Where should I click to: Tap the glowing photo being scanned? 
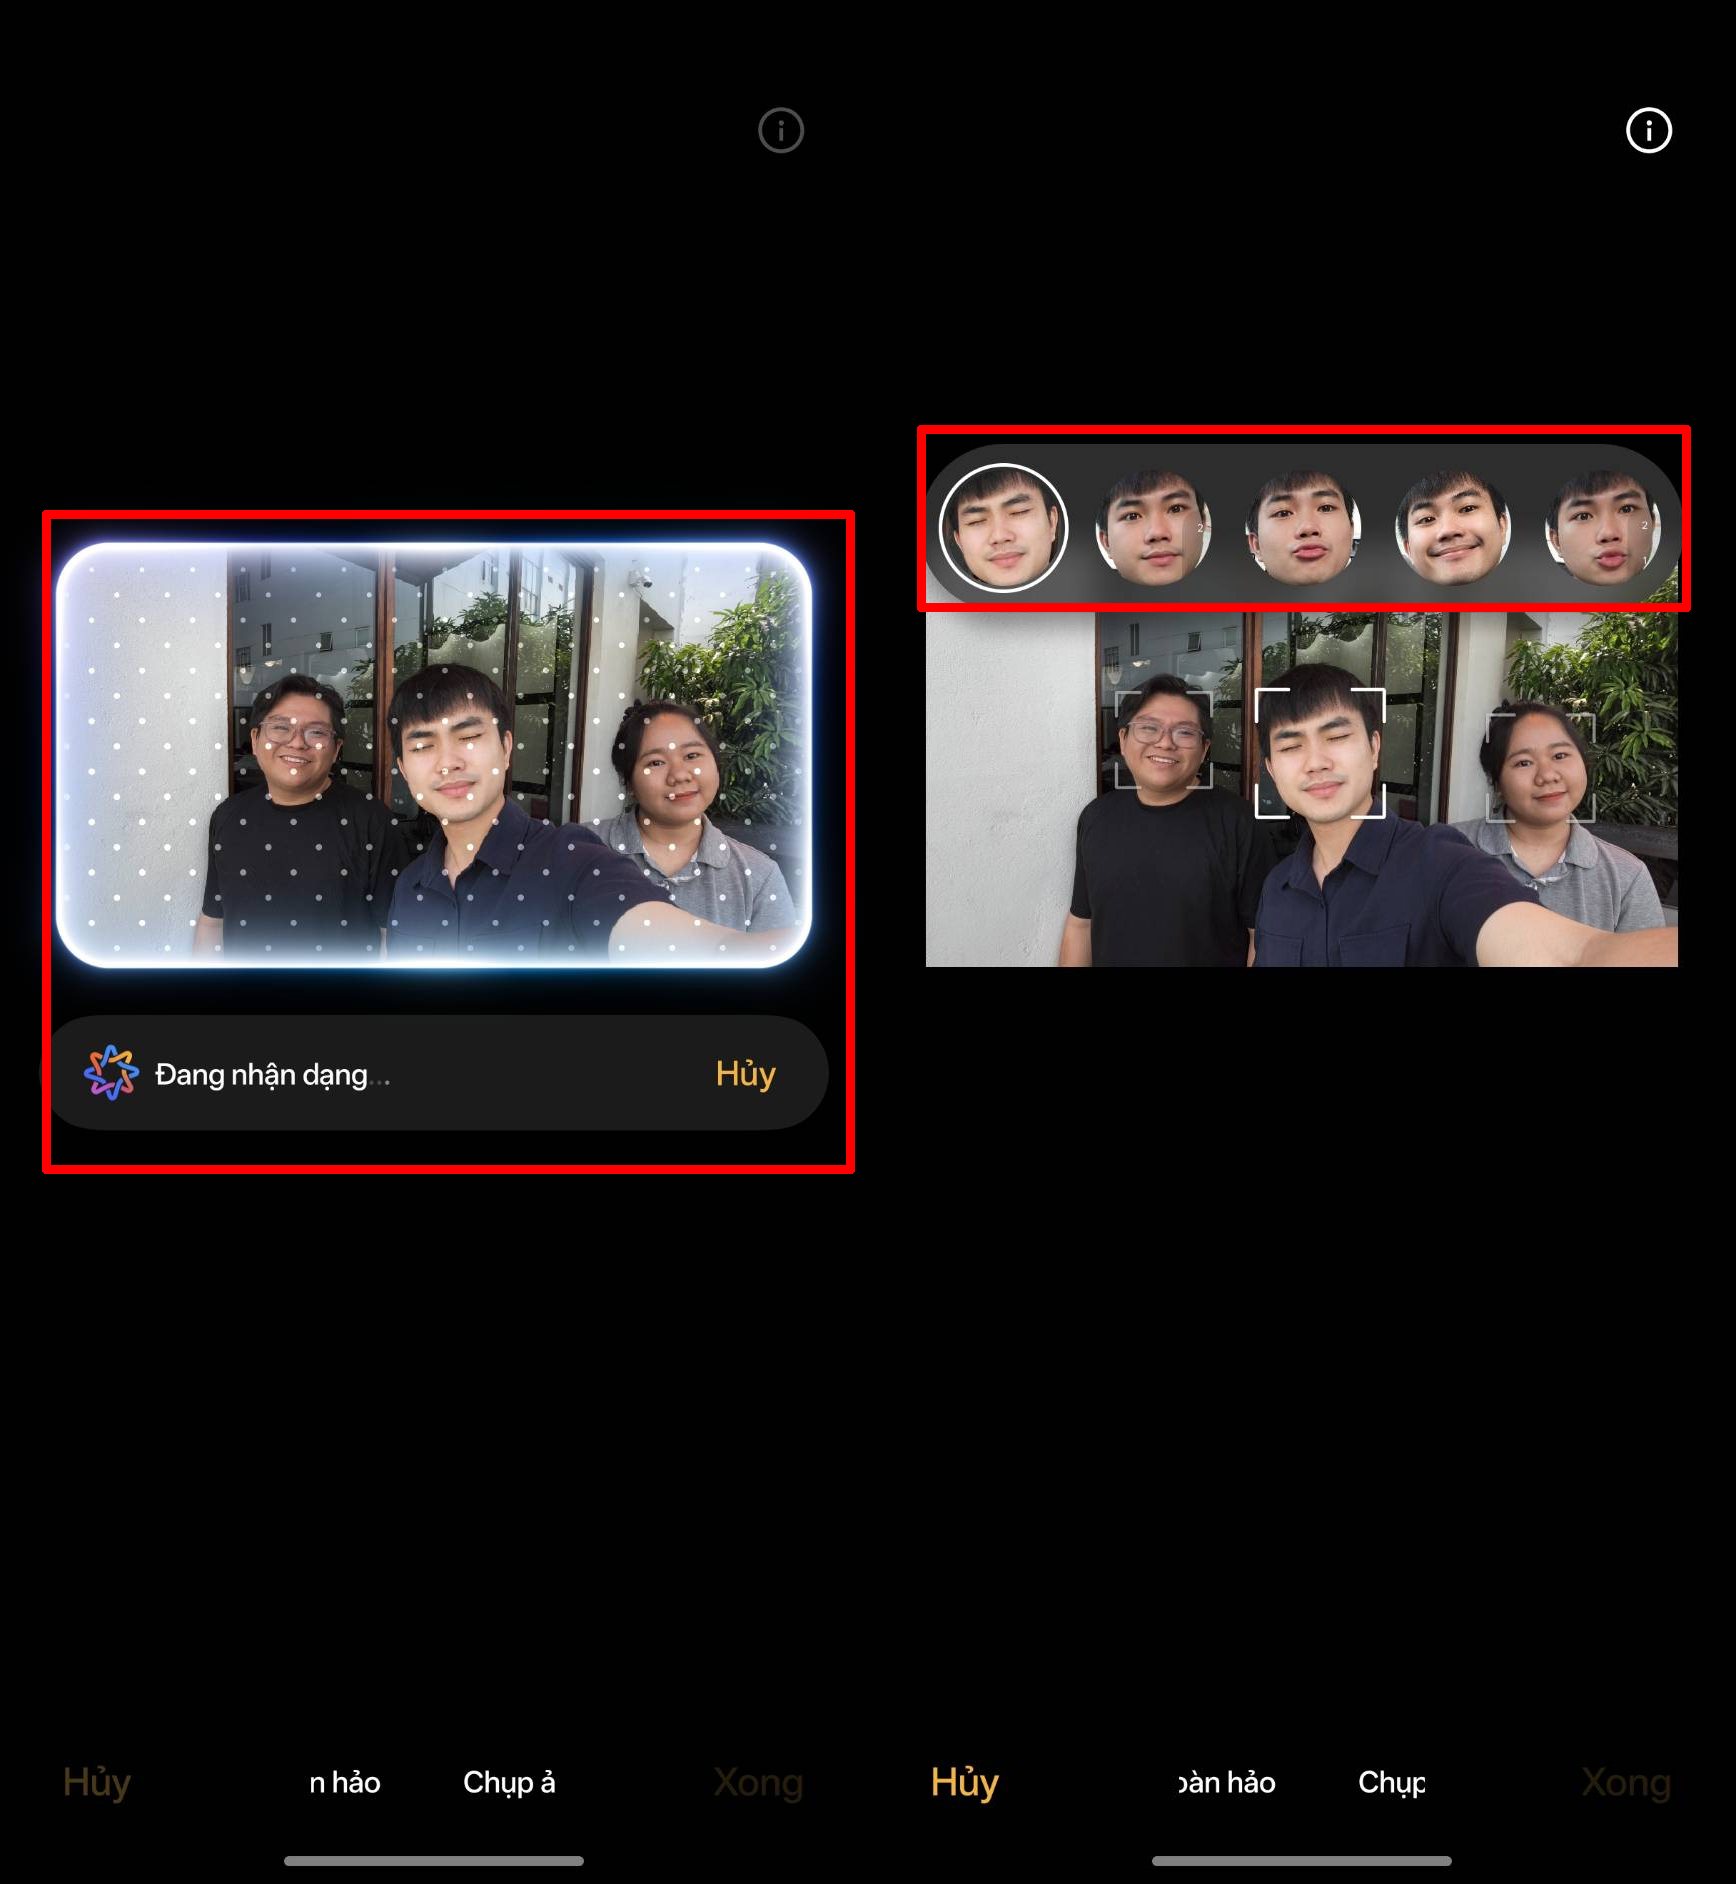point(433,755)
